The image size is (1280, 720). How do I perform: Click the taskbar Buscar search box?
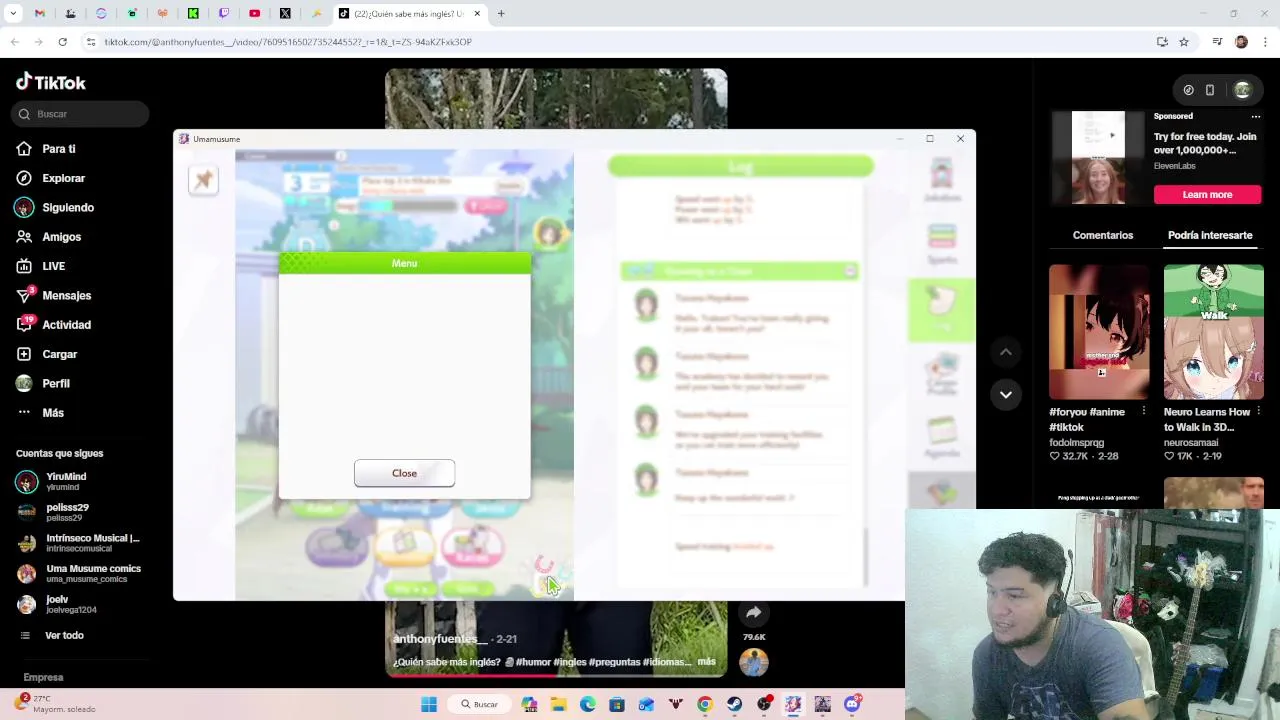click(479, 704)
